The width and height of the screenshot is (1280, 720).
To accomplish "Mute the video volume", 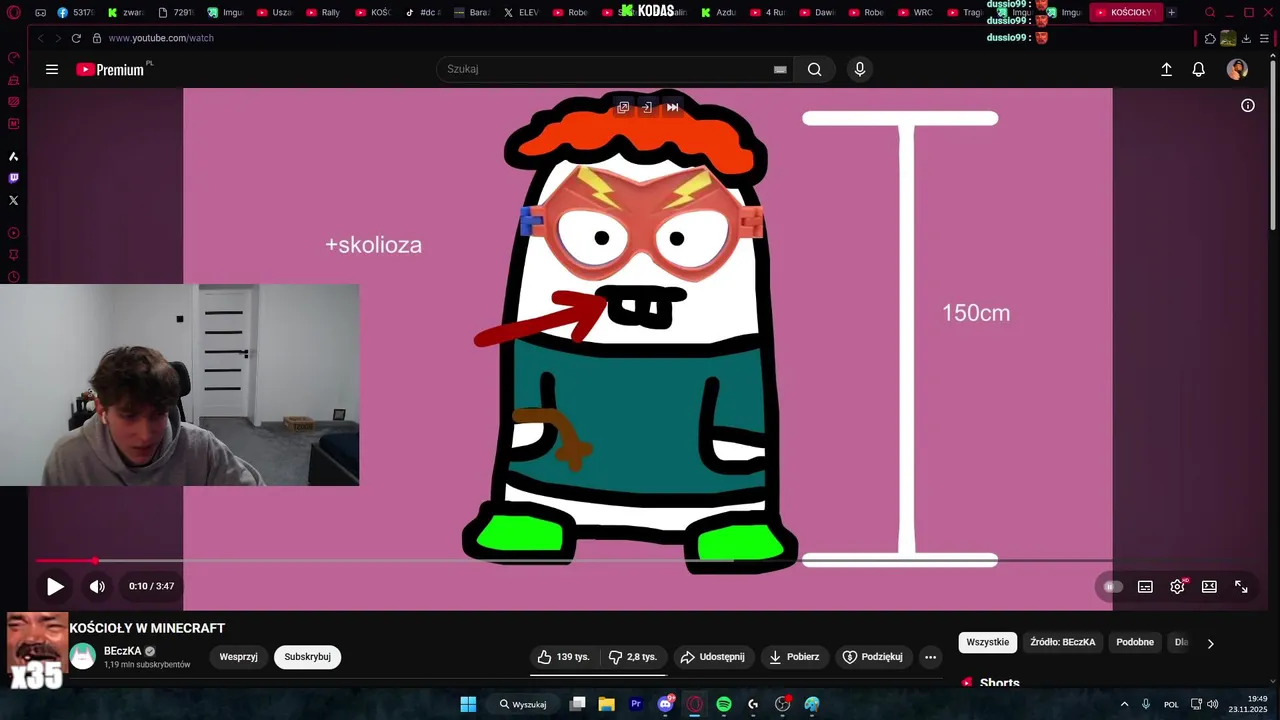I will click(x=97, y=587).
